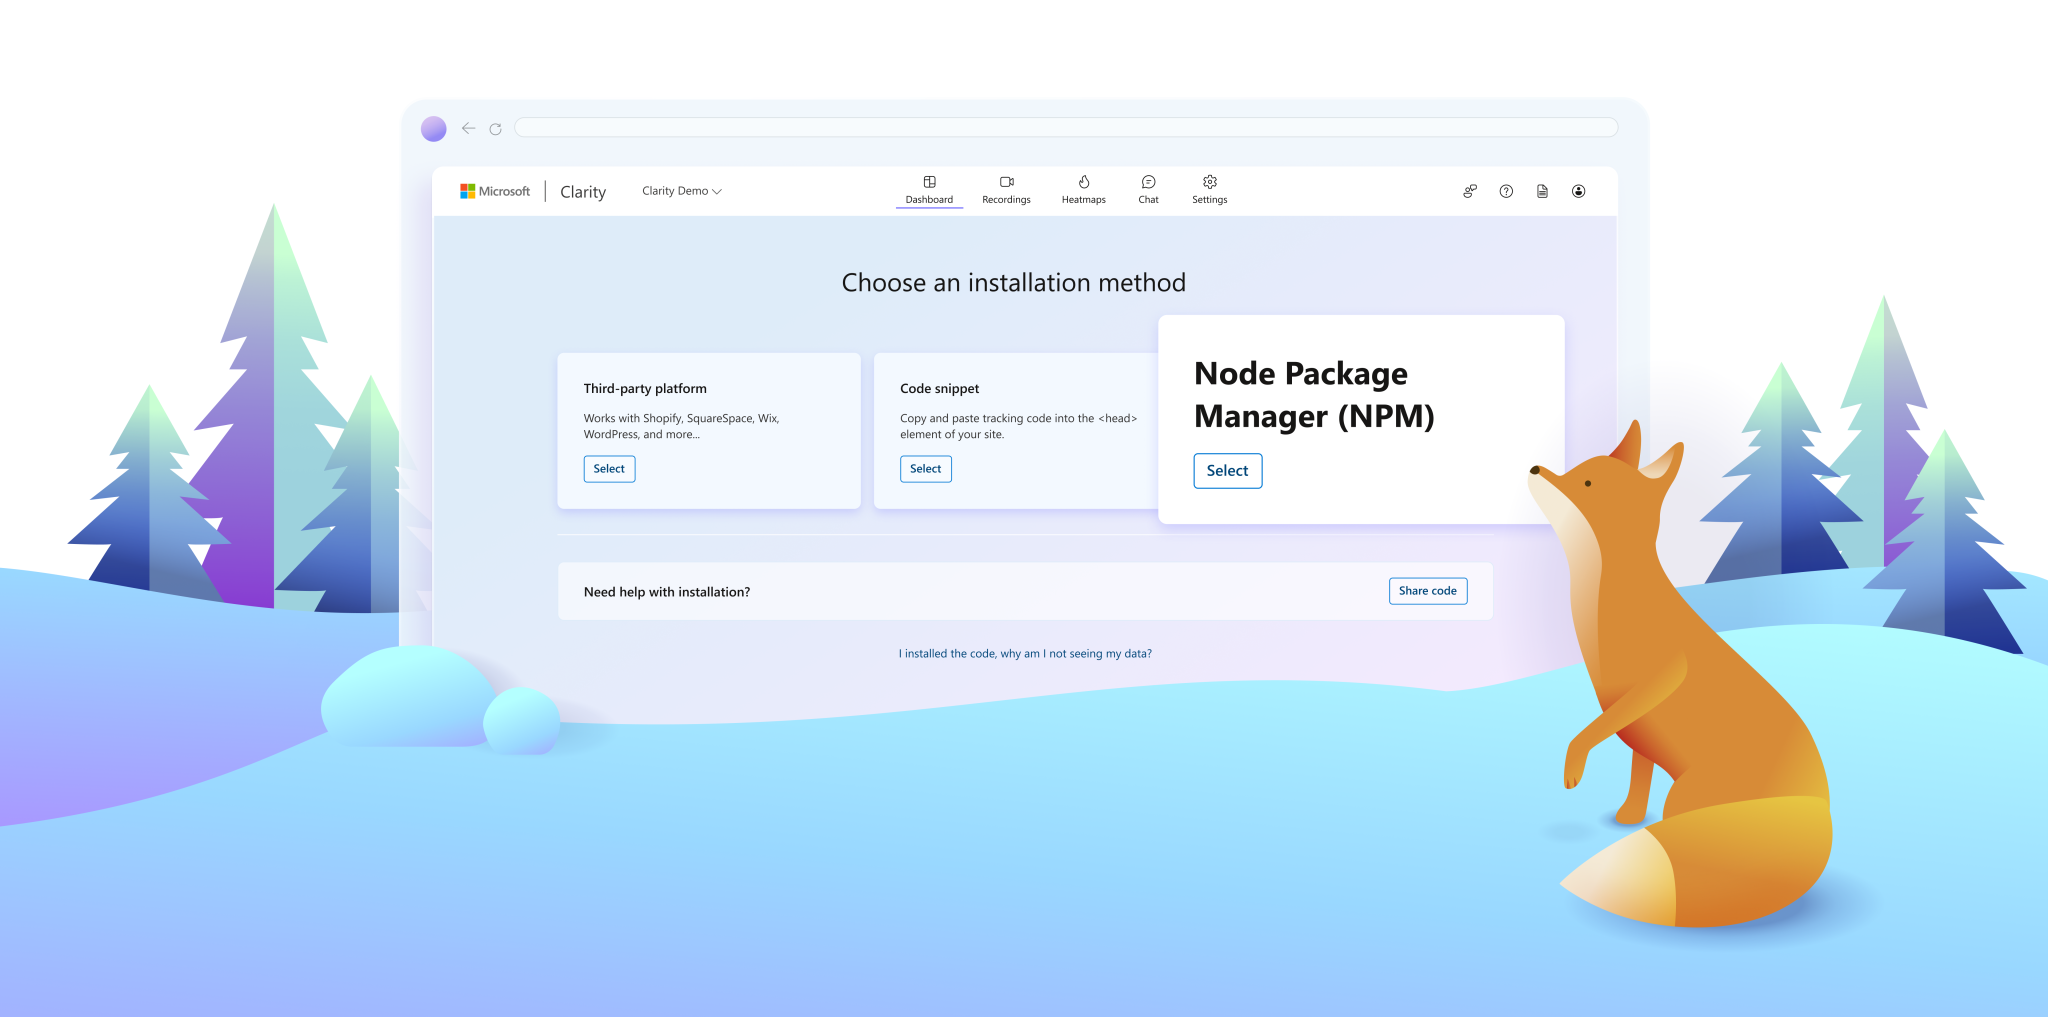Open the Chat bubble icon
Screen dimensions: 2048x1017
pos(1148,183)
